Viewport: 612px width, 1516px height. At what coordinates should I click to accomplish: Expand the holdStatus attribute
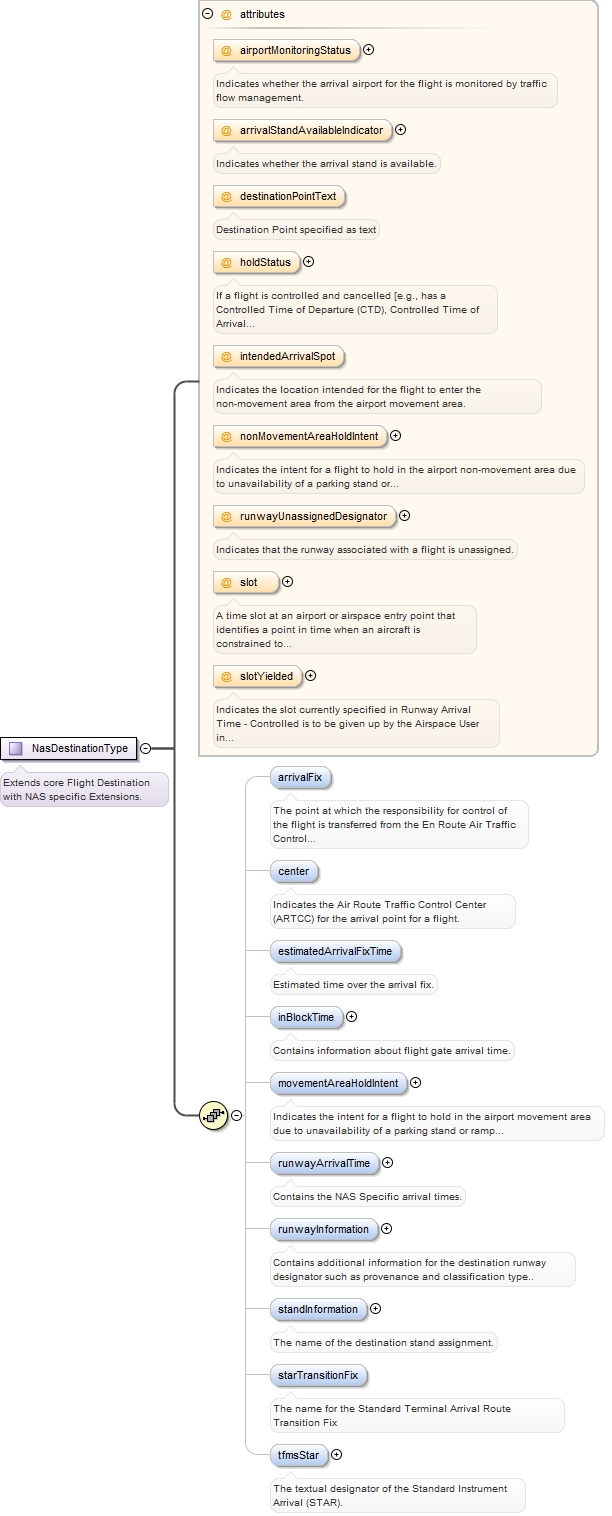point(308,262)
